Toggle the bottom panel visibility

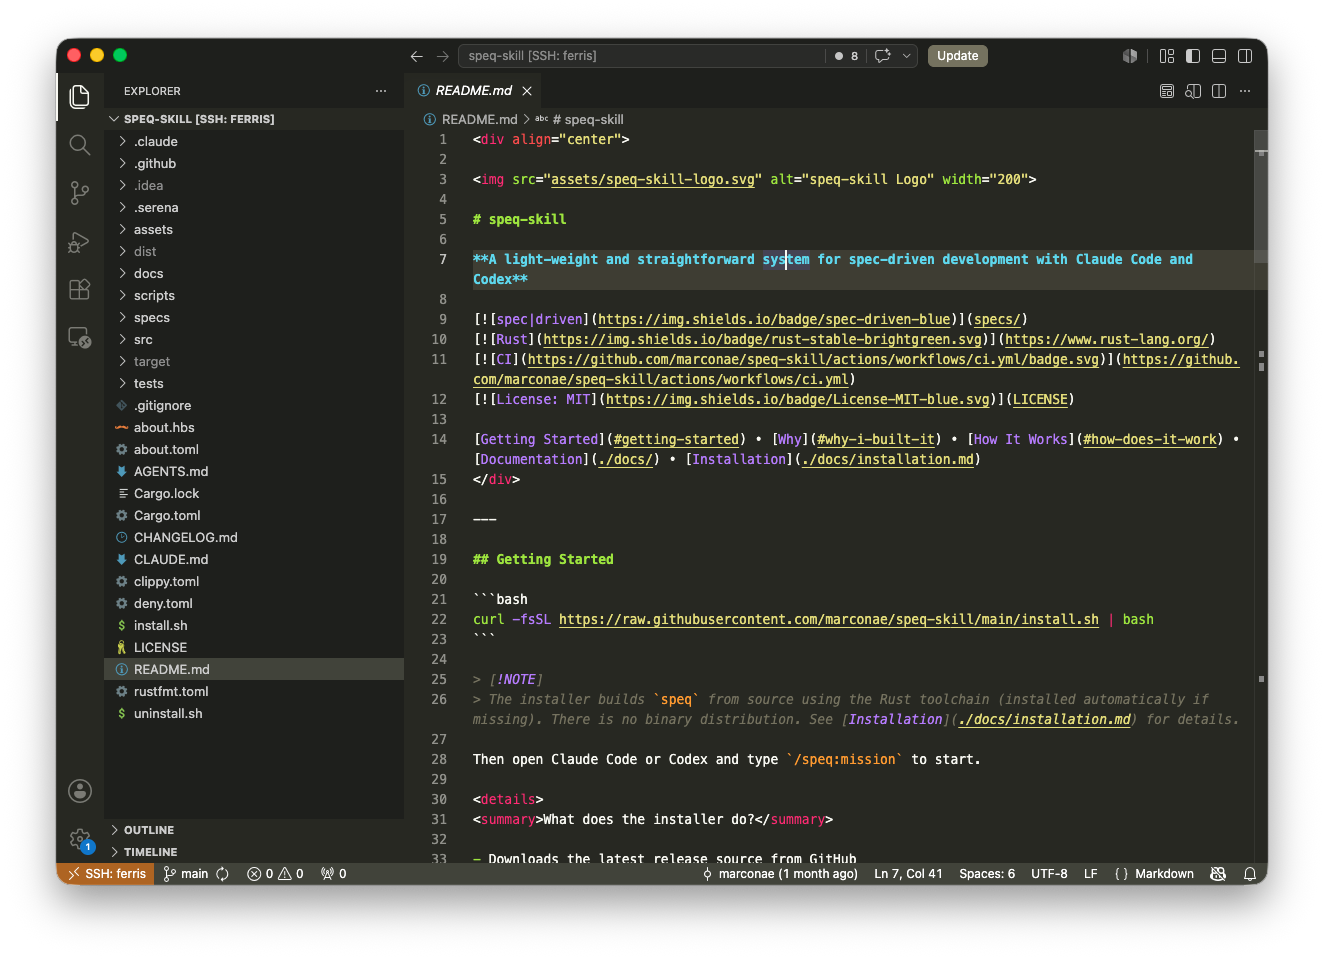pyautogui.click(x=1219, y=56)
